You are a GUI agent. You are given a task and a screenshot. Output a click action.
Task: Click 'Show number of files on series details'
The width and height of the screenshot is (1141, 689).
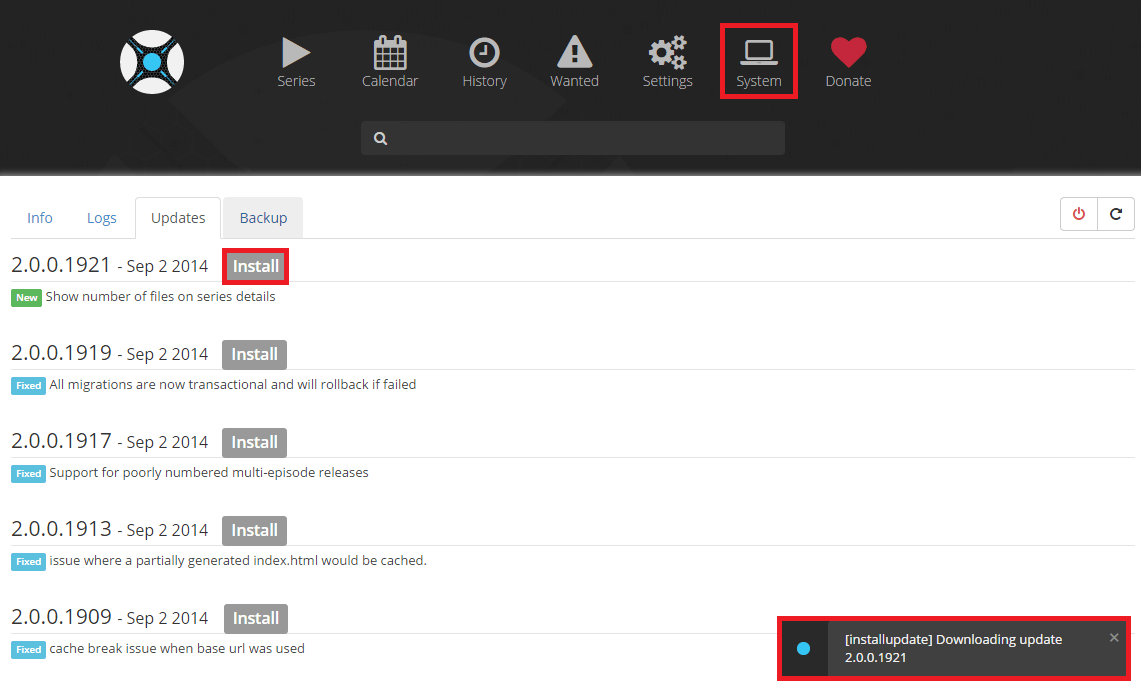coord(160,297)
